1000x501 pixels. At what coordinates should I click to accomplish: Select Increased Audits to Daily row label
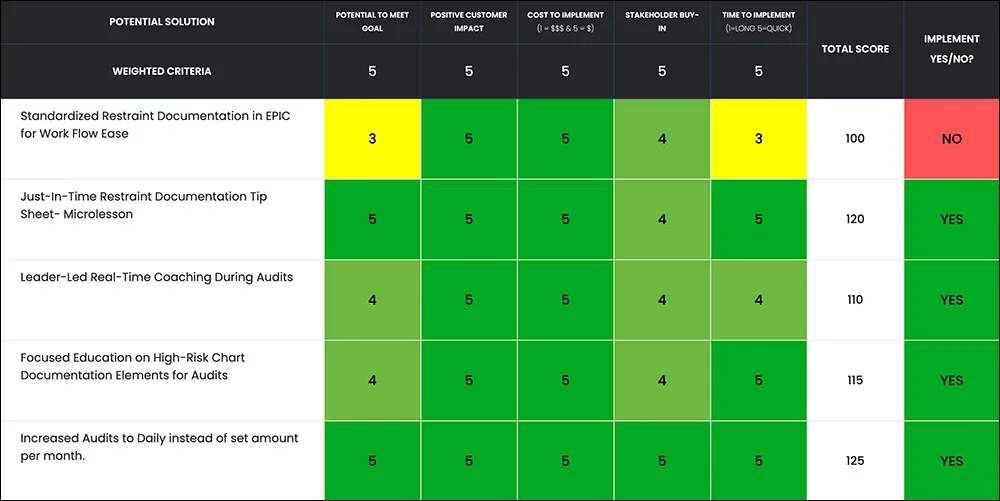point(159,447)
